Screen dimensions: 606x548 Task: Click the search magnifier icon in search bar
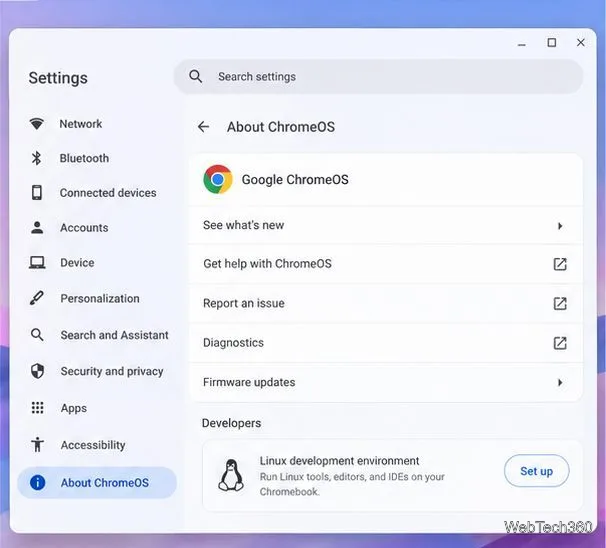point(196,77)
